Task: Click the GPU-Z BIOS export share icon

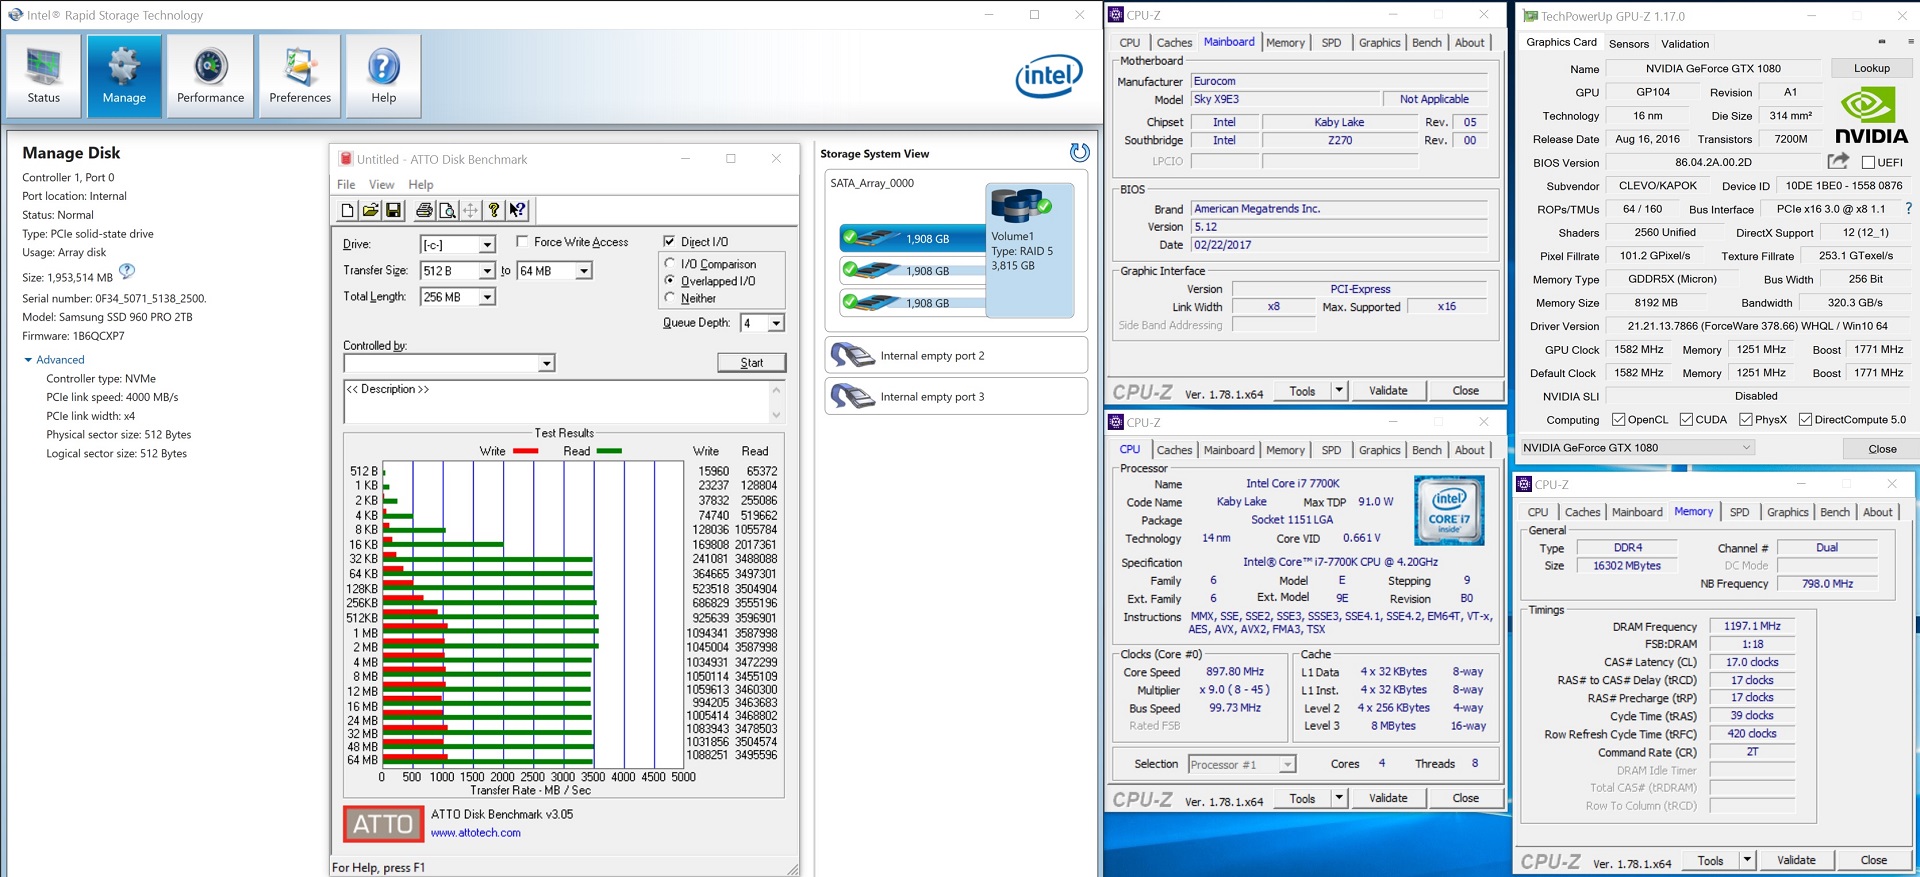Action: click(1837, 161)
